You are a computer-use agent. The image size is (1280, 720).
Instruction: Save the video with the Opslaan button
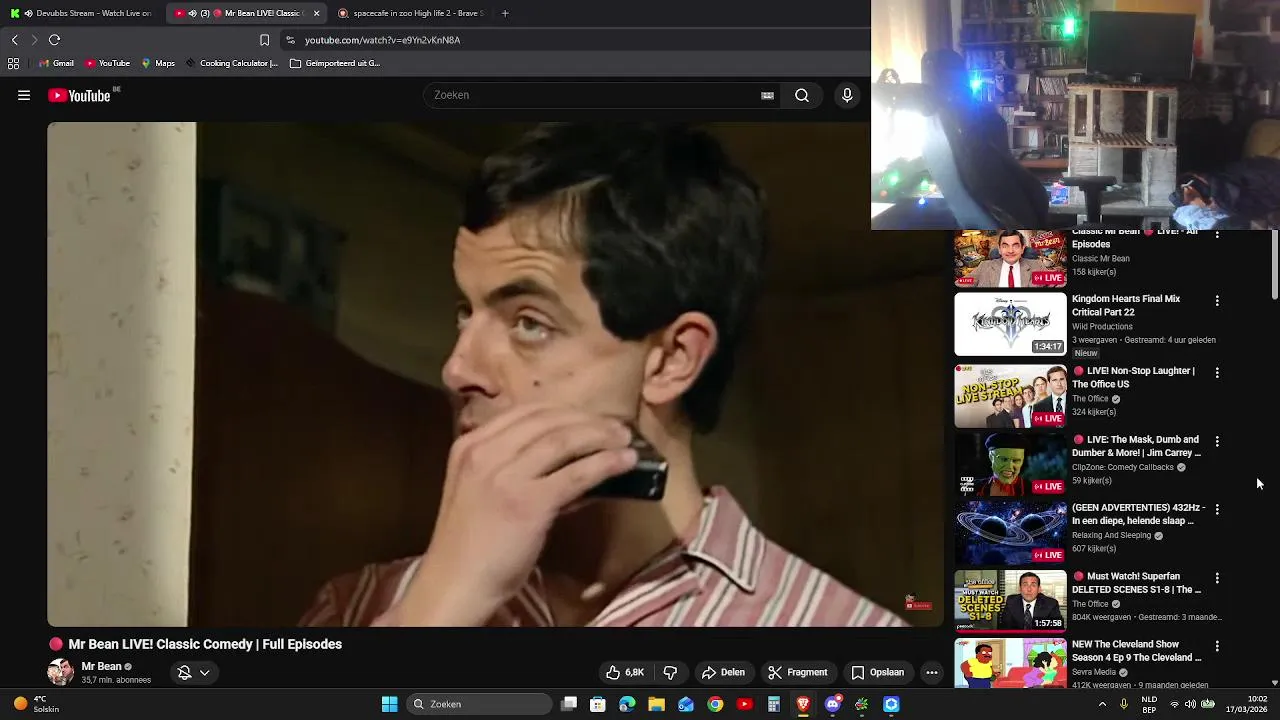(878, 672)
